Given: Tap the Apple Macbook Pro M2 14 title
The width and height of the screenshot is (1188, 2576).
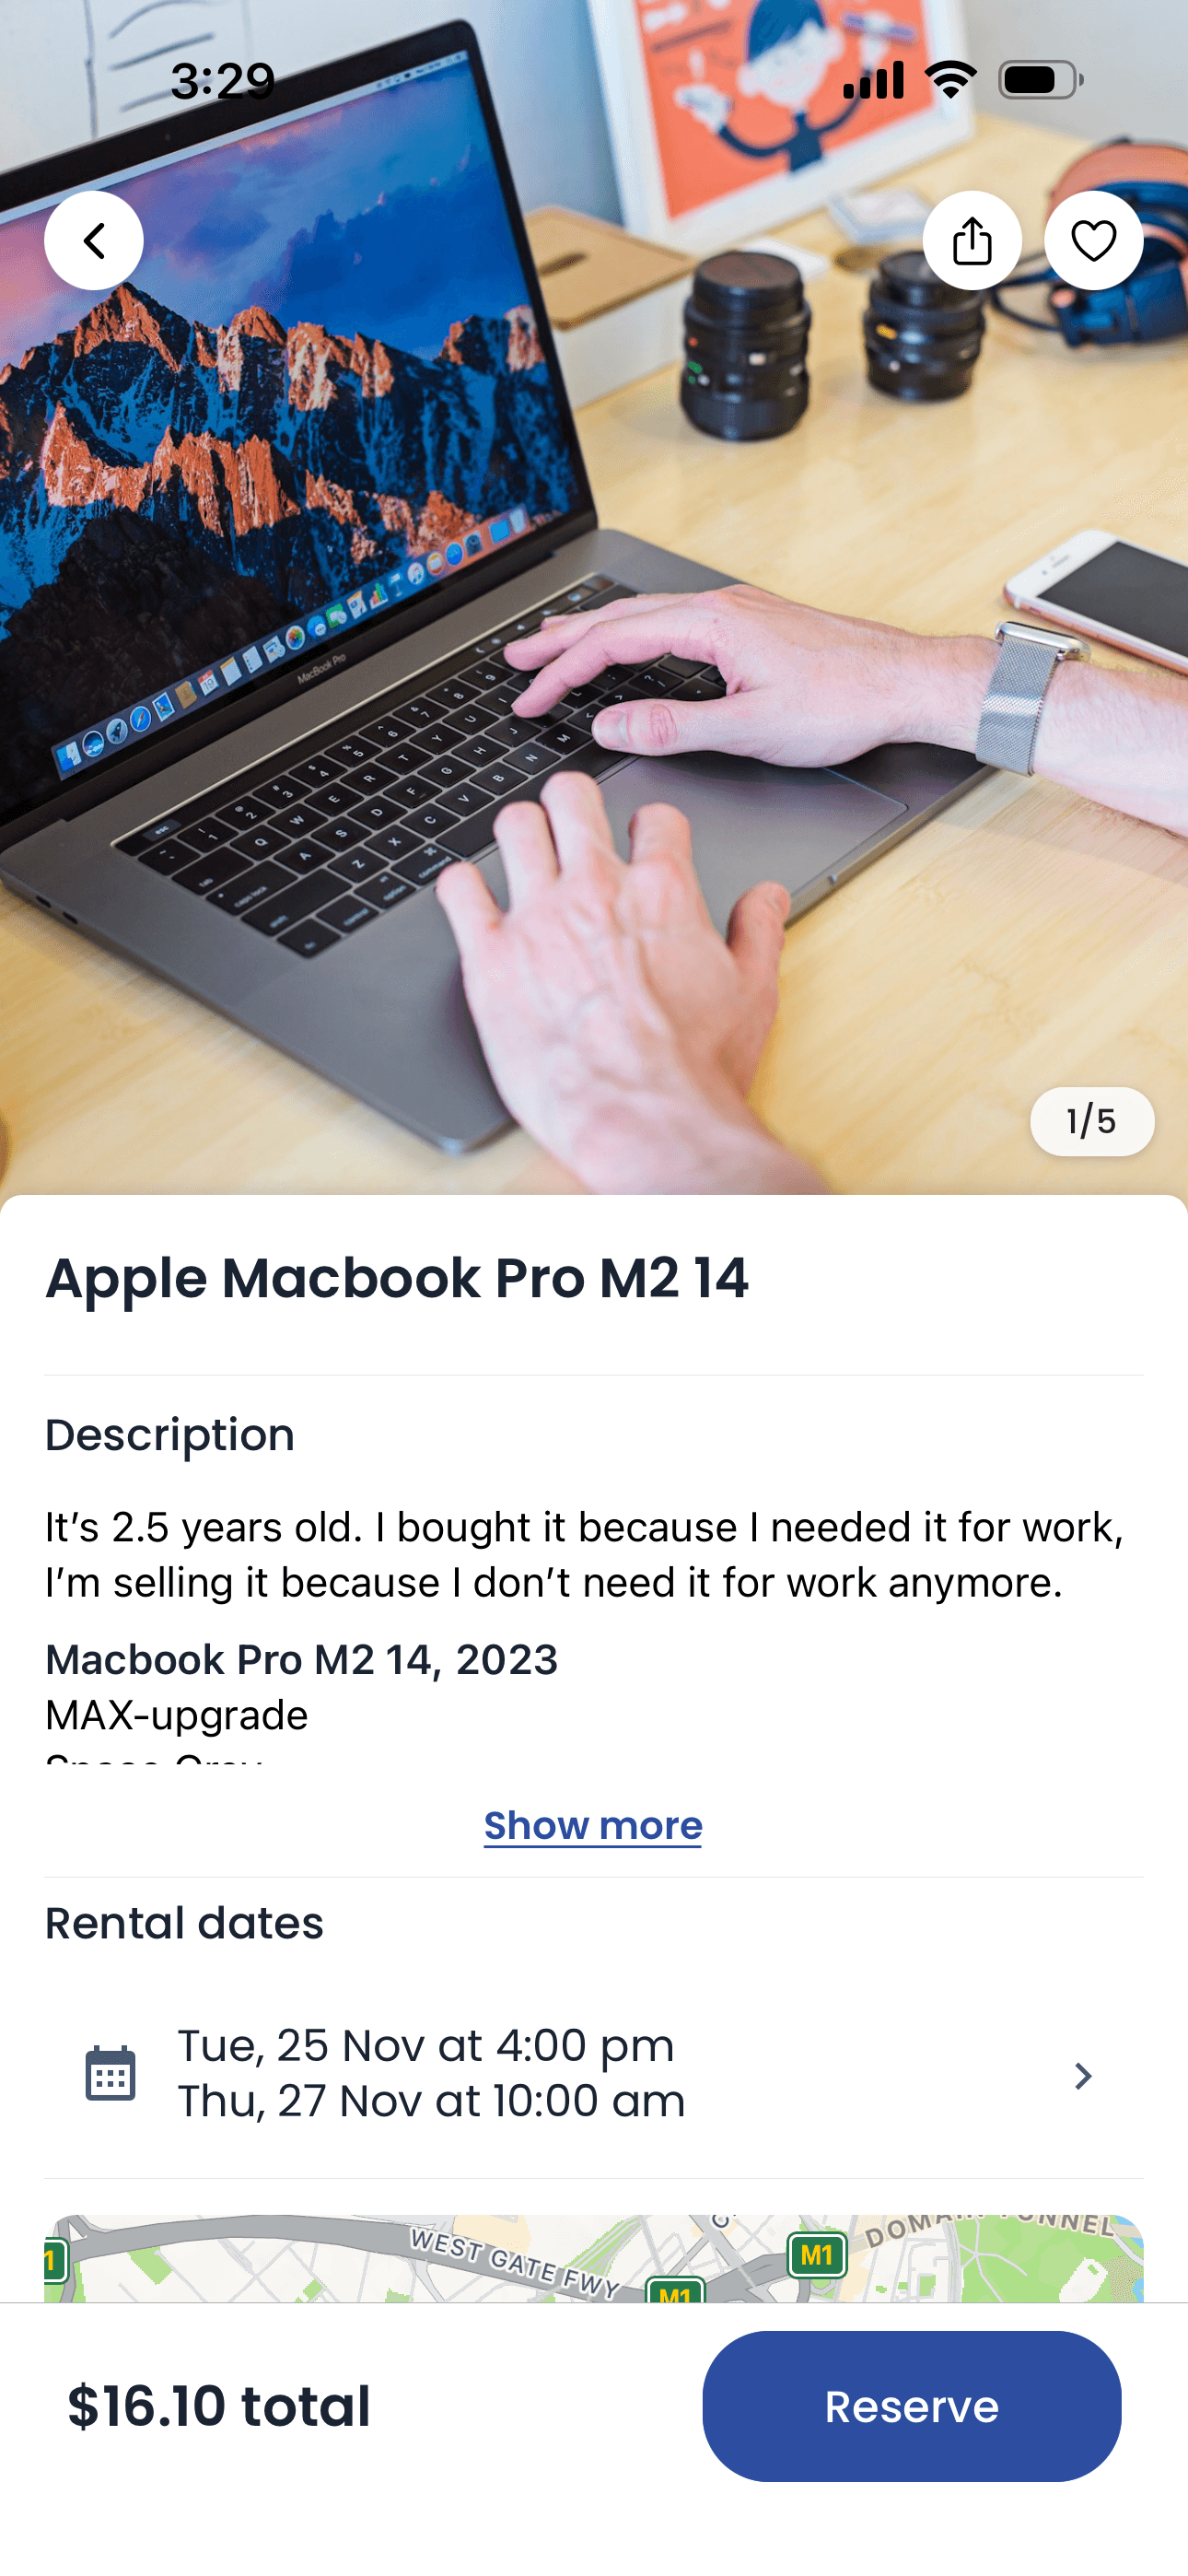Looking at the screenshot, I should (x=397, y=1277).
